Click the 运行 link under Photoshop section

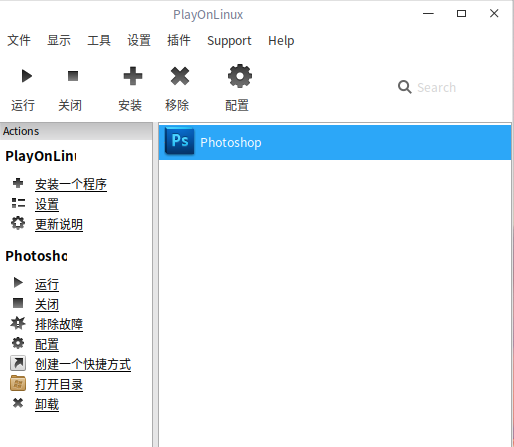tap(47, 284)
